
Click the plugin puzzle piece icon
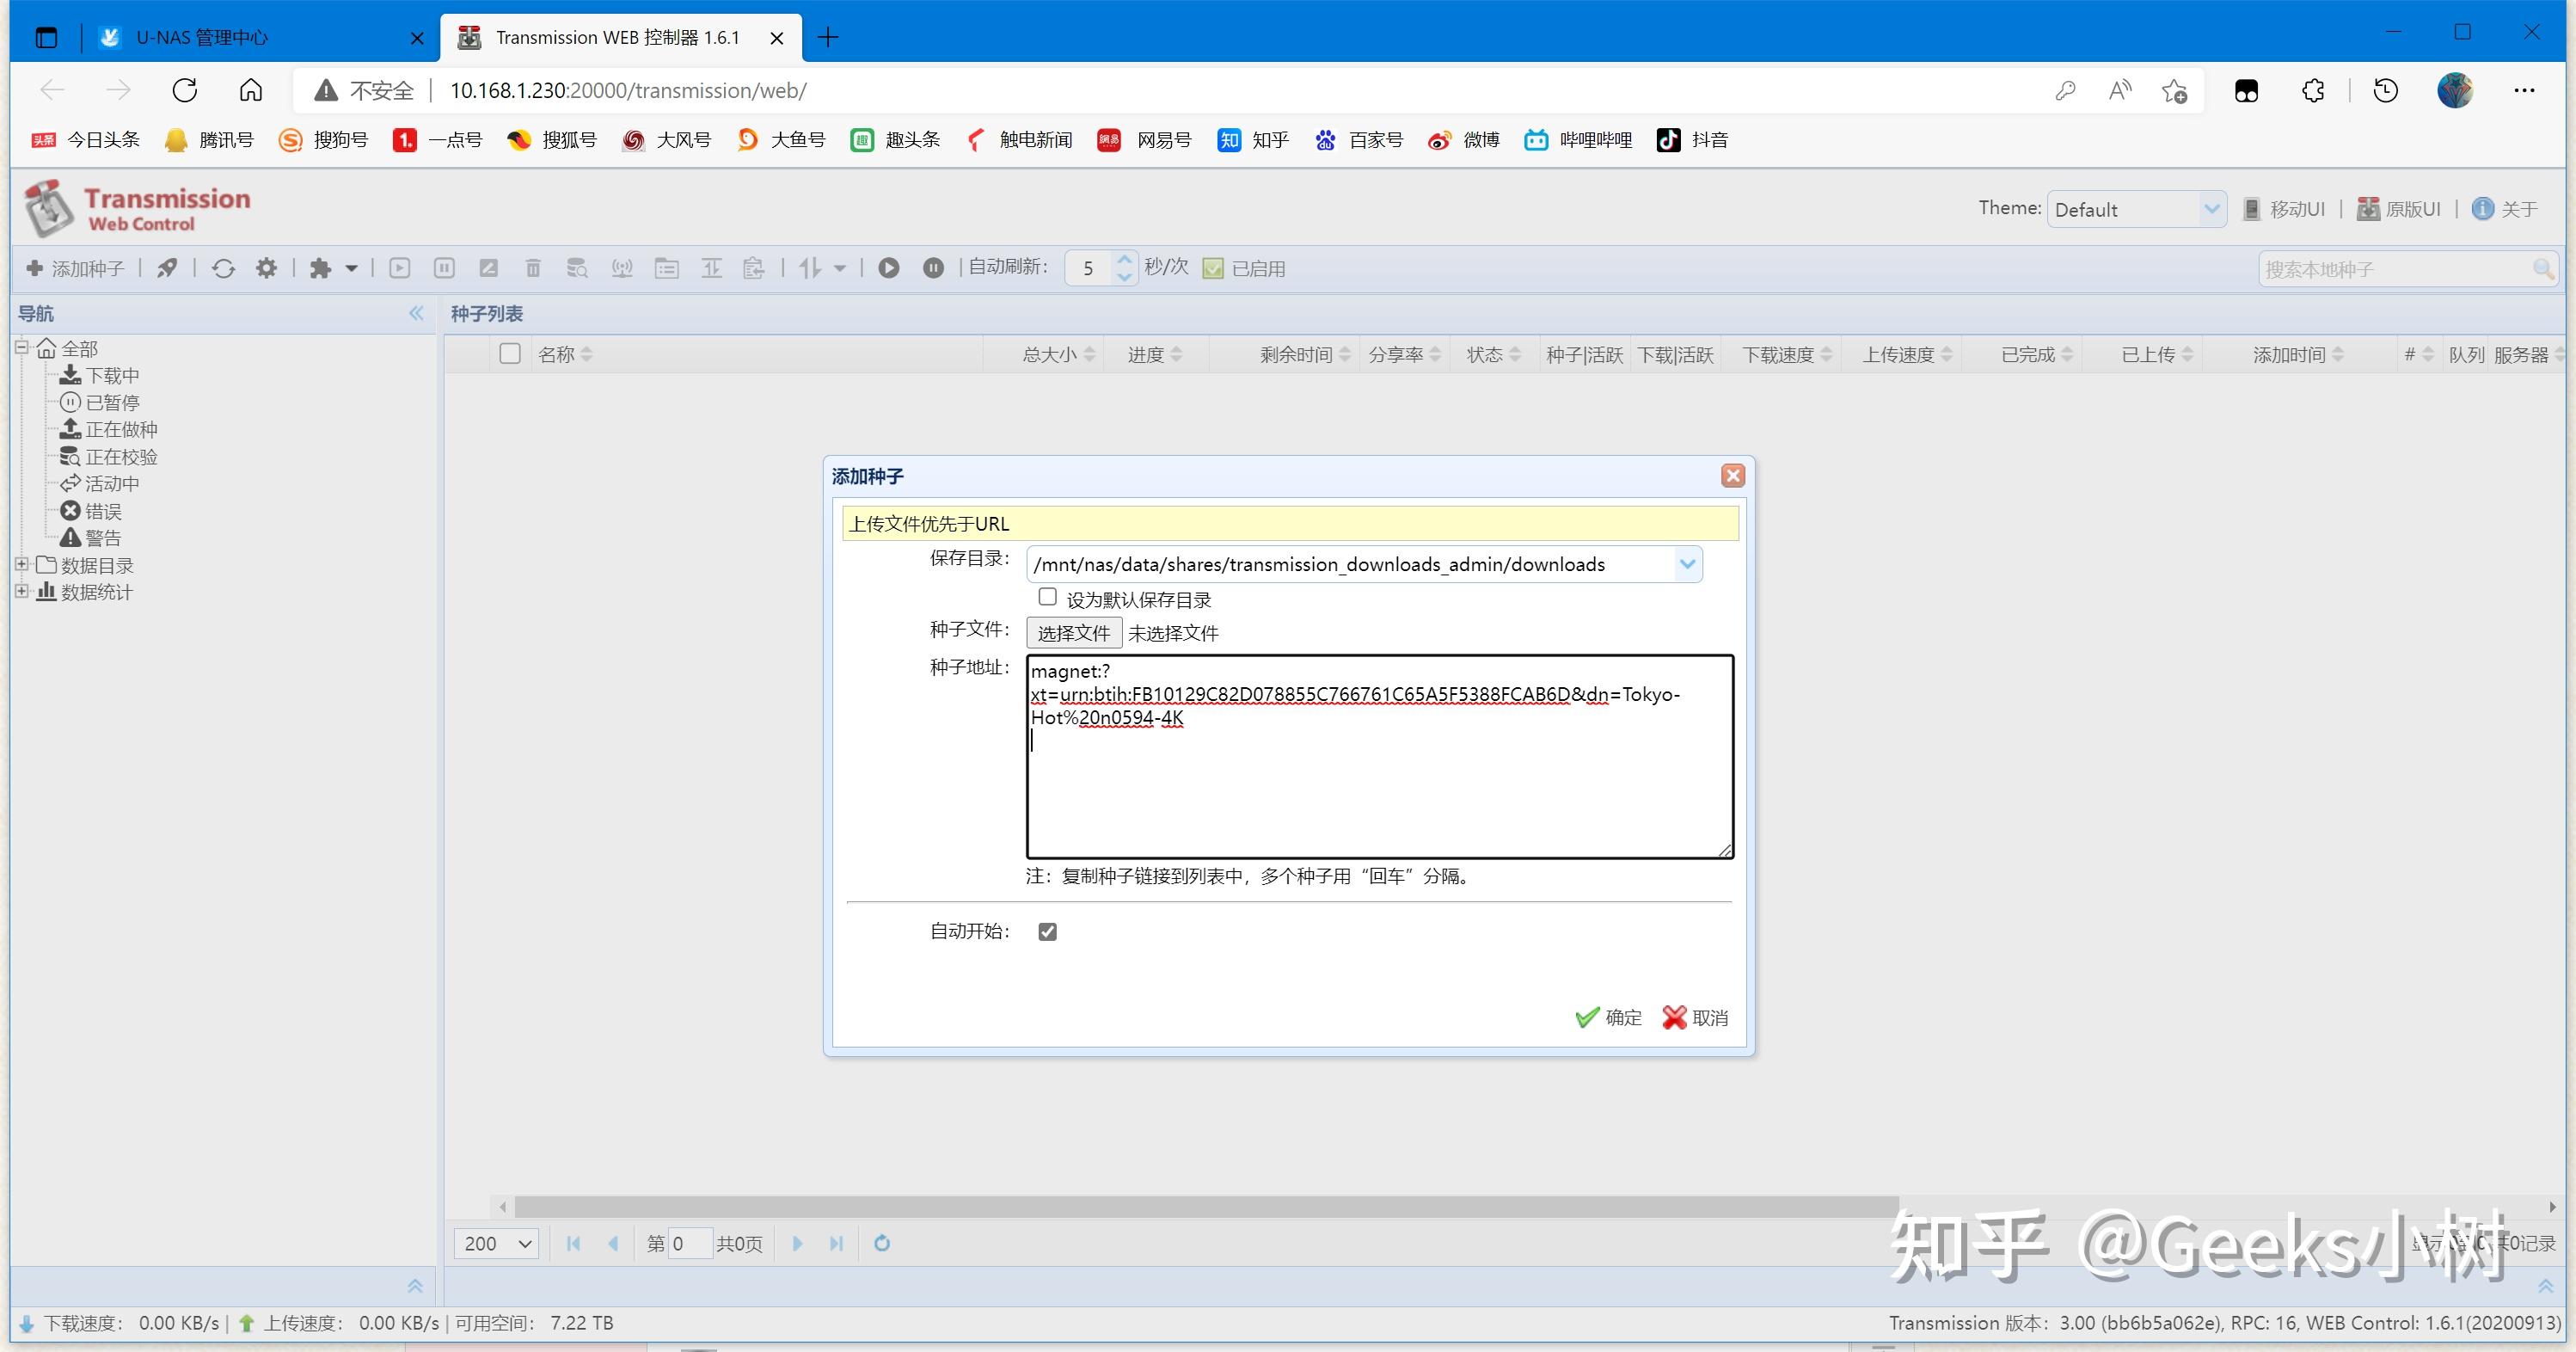click(320, 268)
